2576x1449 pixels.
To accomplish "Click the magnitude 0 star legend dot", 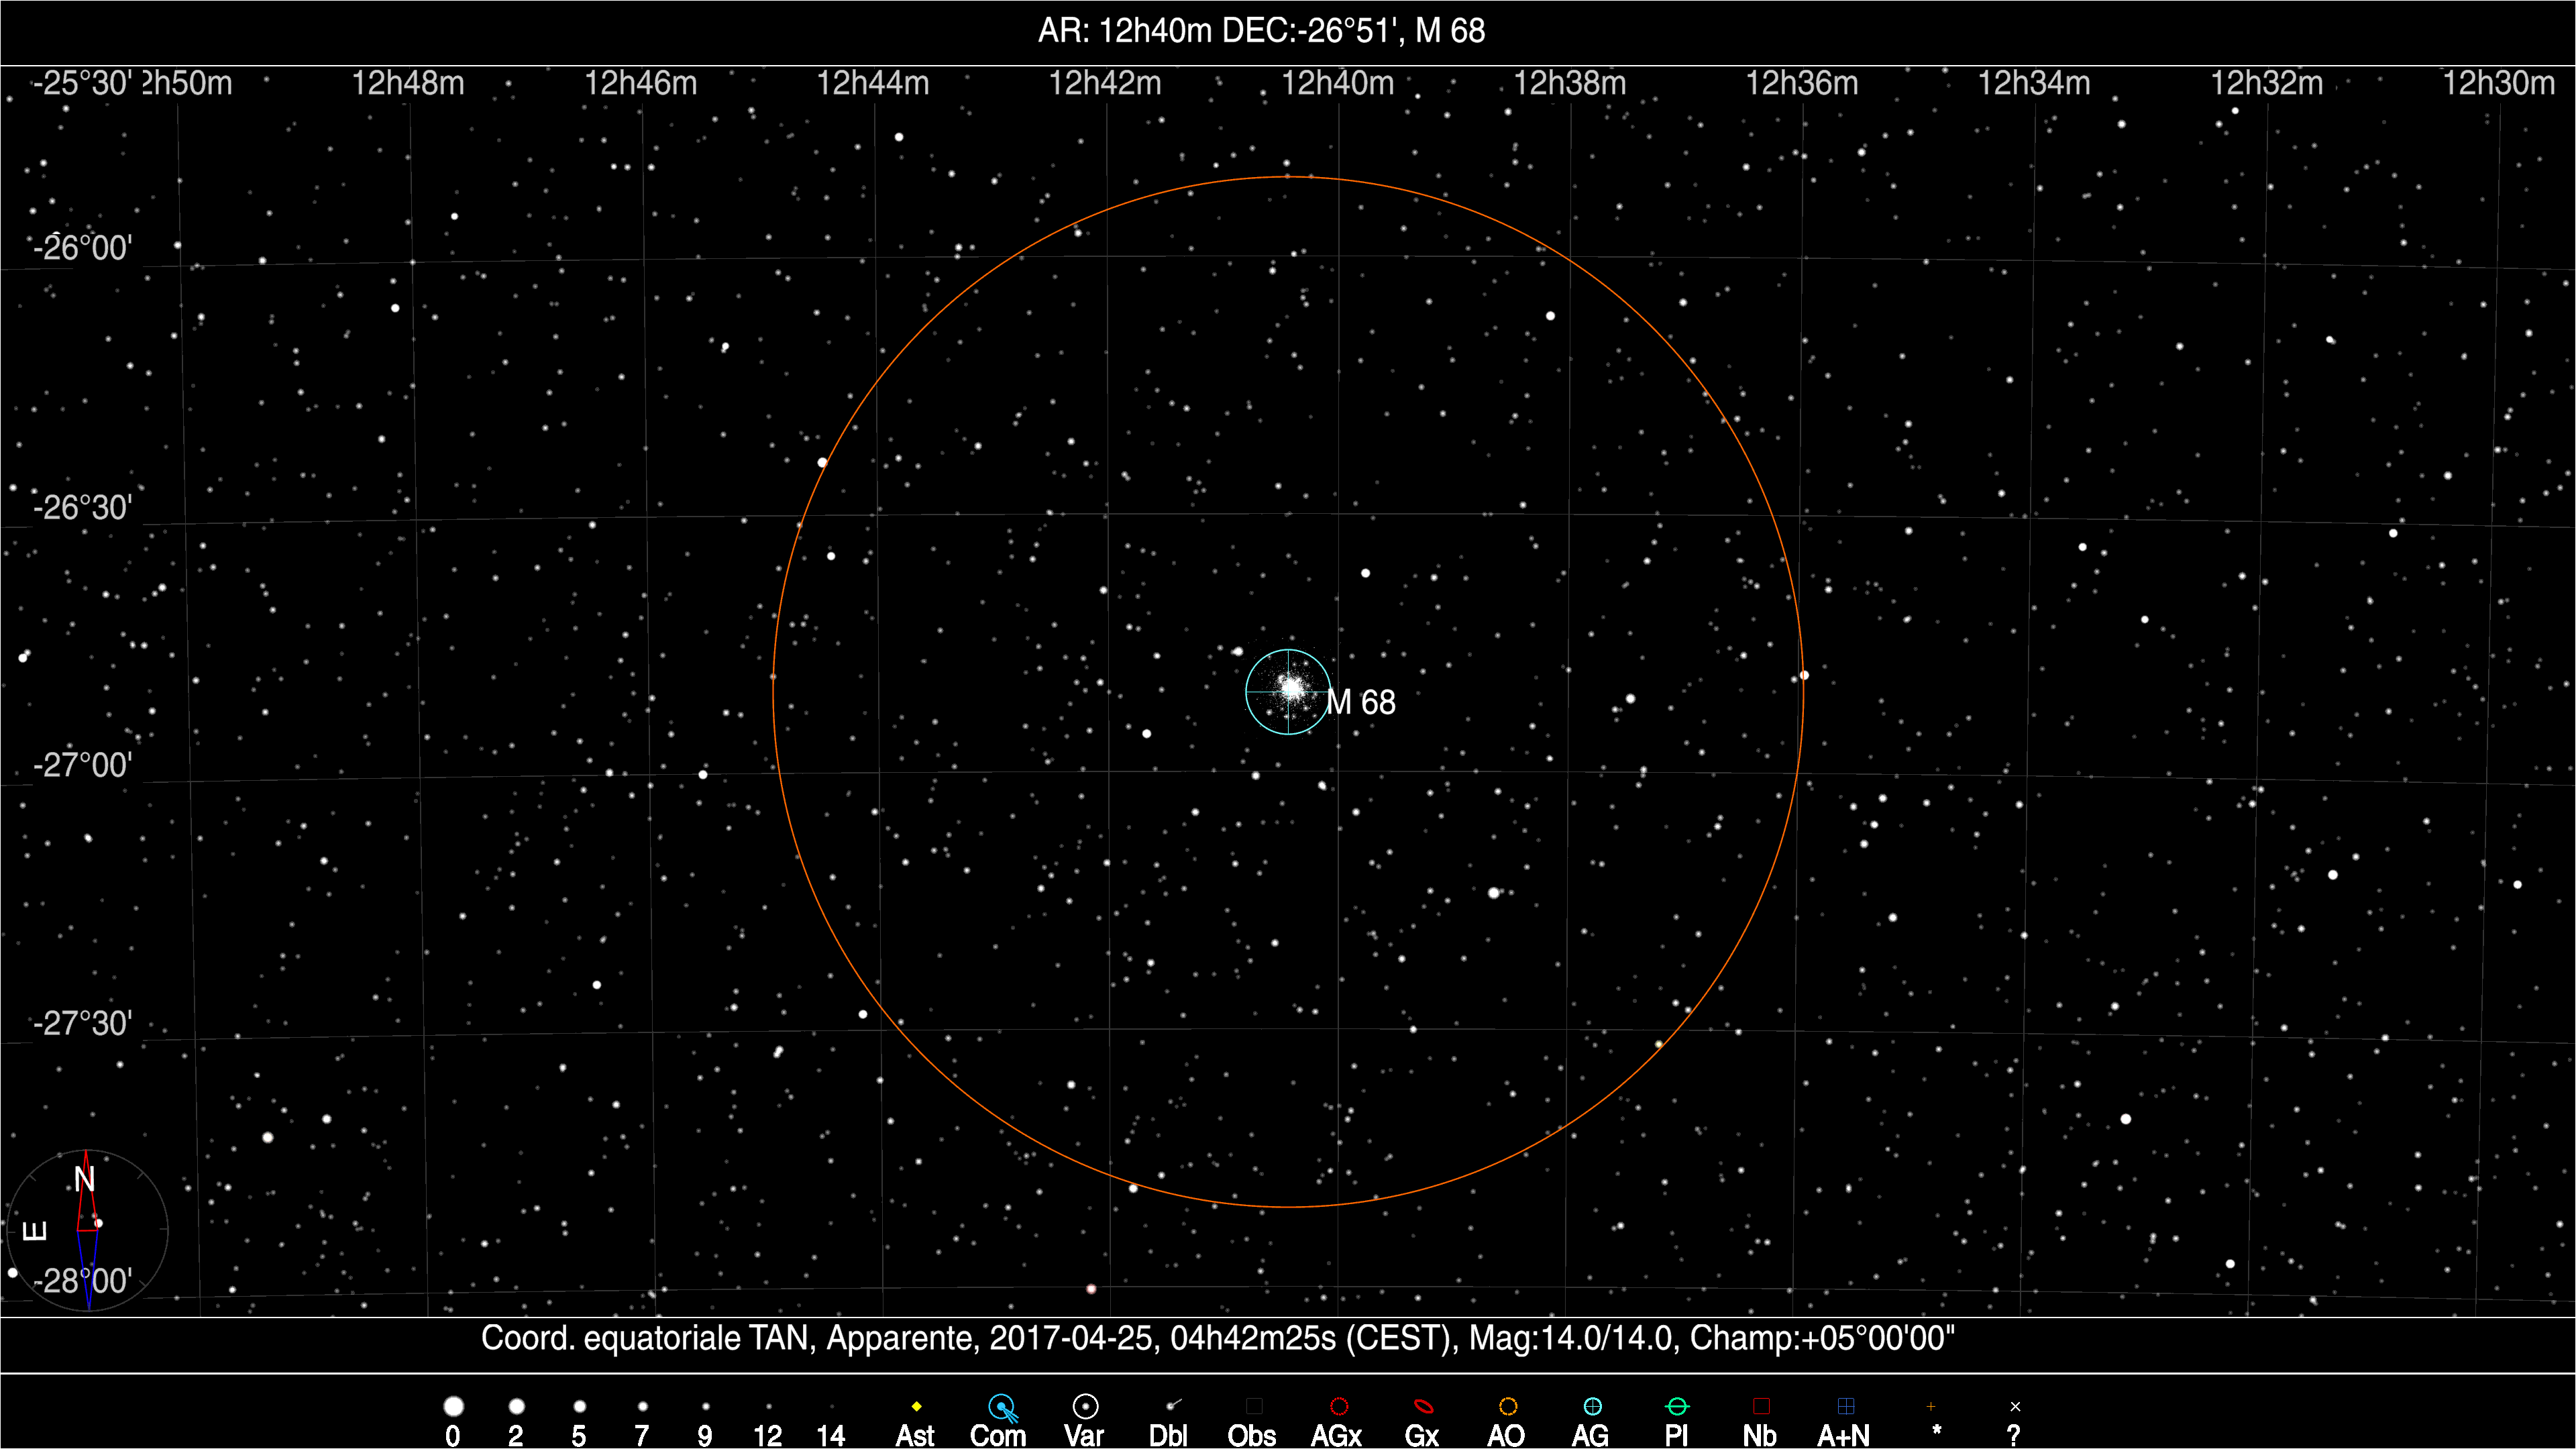I will 453,1407.
